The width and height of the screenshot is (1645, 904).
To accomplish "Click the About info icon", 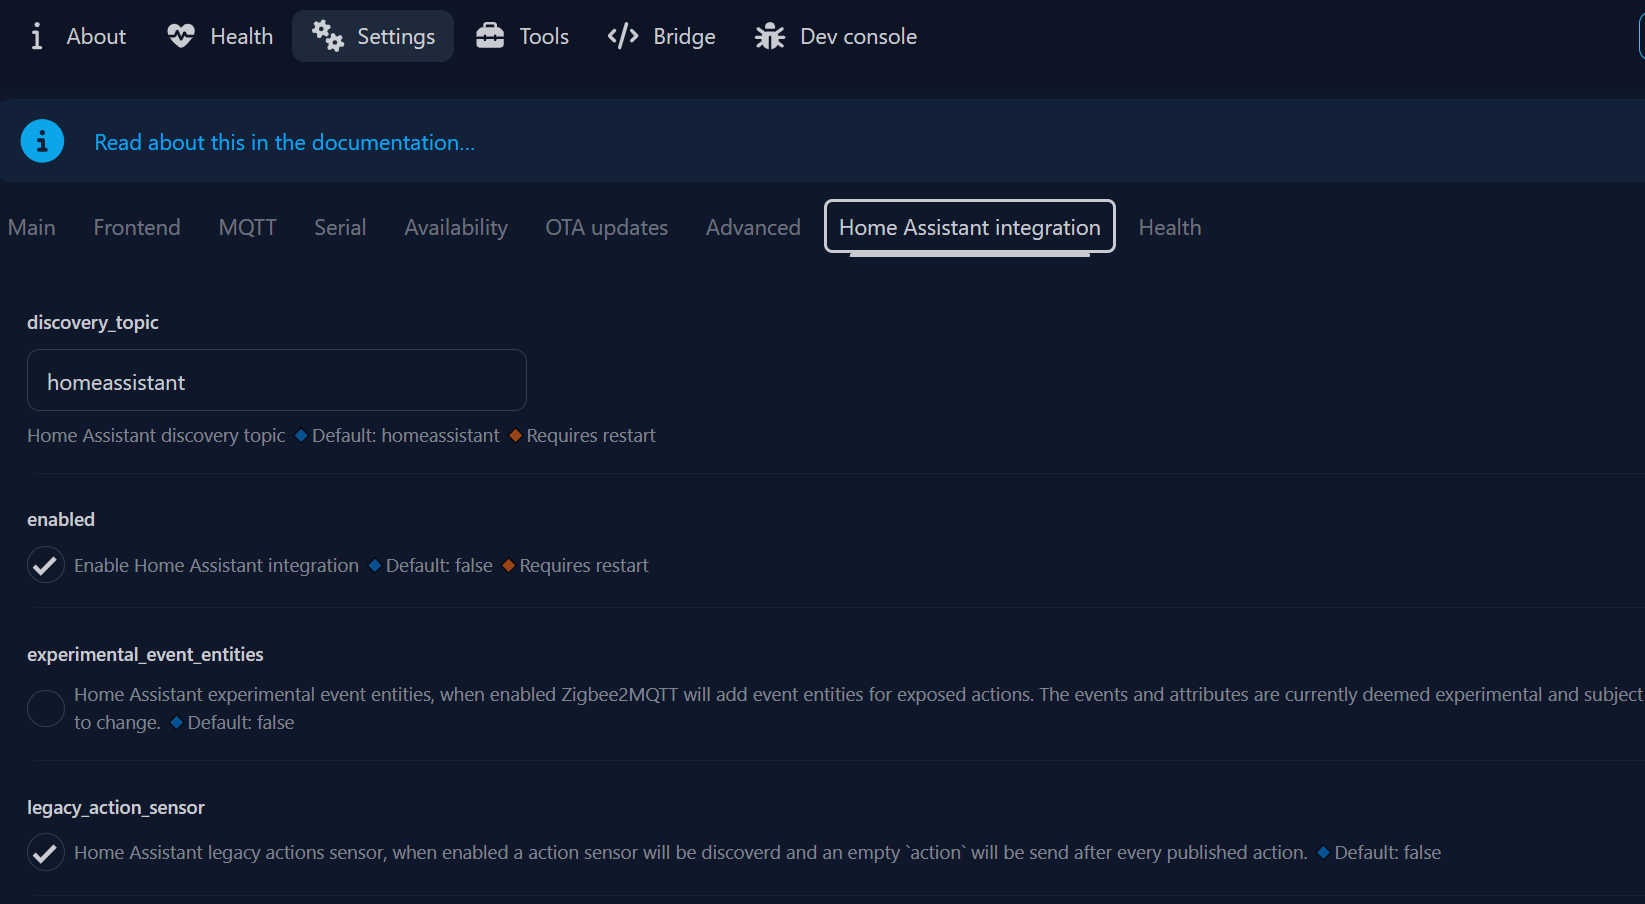I will click(37, 36).
